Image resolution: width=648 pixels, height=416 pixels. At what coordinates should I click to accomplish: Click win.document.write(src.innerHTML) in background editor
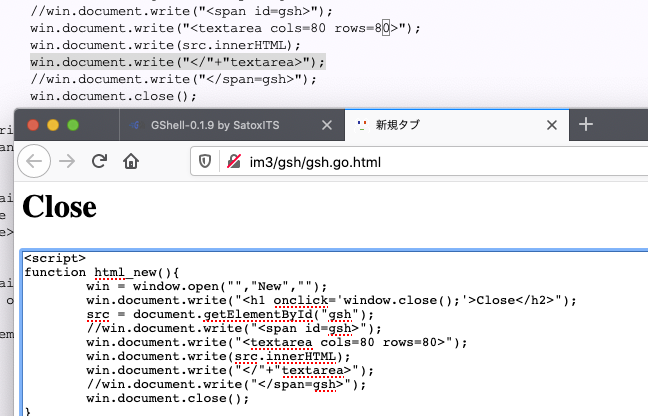[165, 45]
